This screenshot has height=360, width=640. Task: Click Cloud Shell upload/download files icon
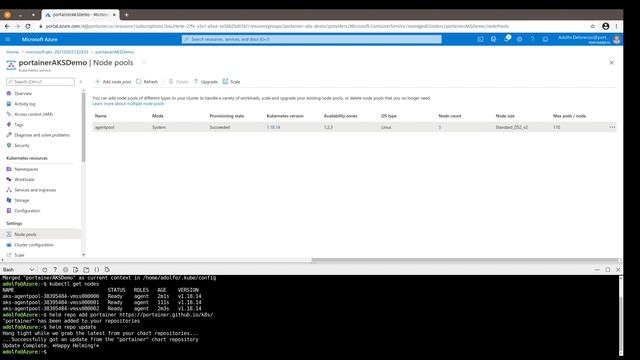click(76, 269)
